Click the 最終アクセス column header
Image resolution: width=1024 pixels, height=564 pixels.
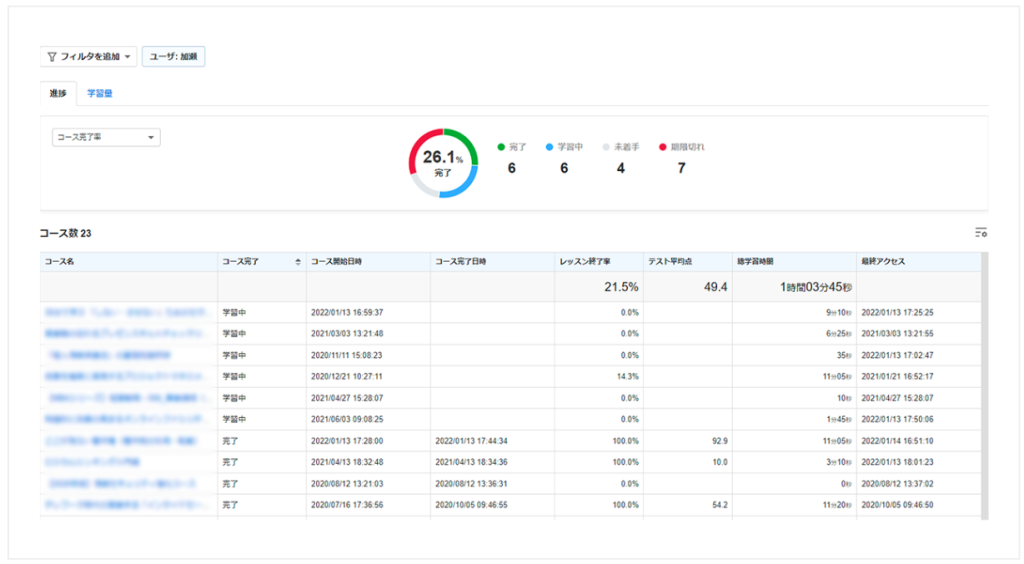click(x=883, y=262)
